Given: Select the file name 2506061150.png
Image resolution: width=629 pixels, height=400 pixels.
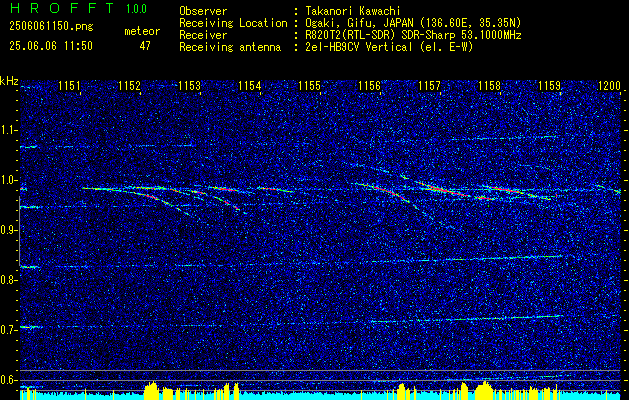Looking at the screenshot, I should (51, 26).
